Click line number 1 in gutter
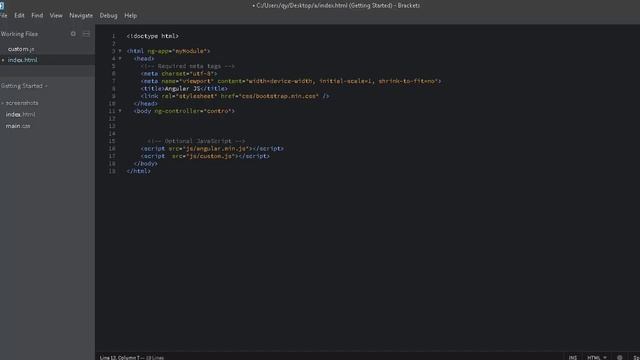 pyautogui.click(x=113, y=36)
